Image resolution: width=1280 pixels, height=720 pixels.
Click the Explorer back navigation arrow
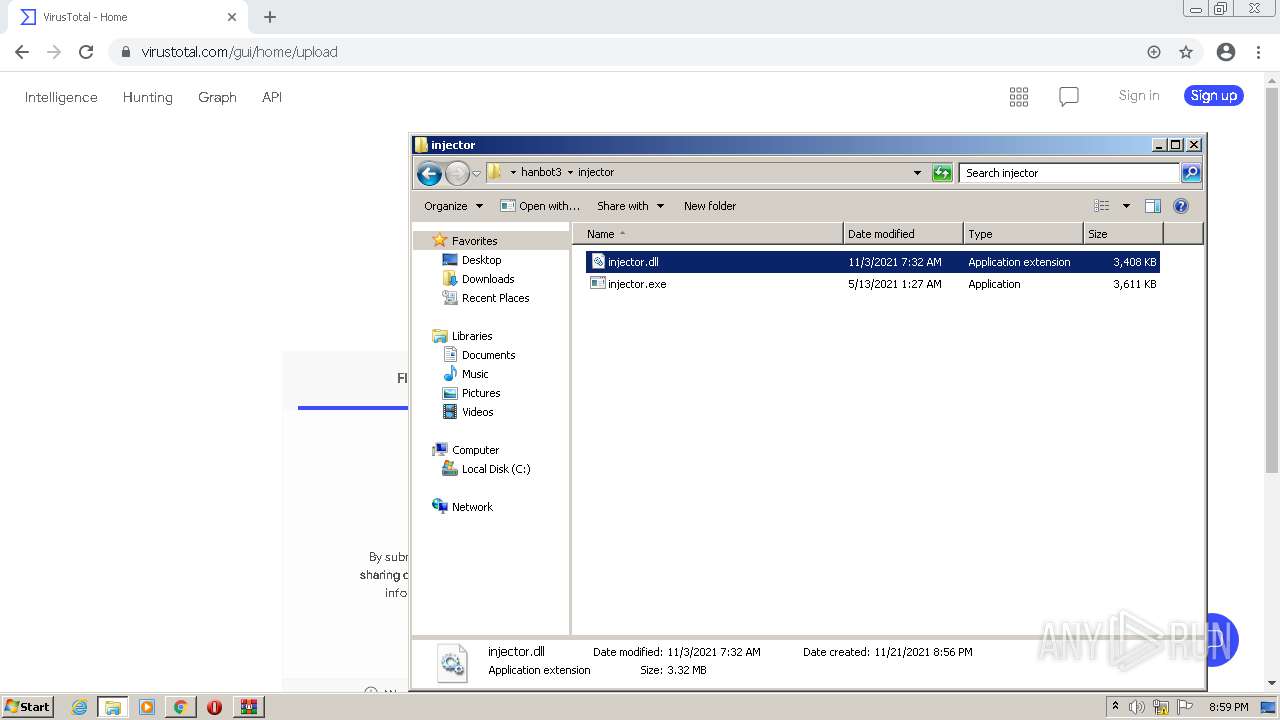pyautogui.click(x=429, y=173)
